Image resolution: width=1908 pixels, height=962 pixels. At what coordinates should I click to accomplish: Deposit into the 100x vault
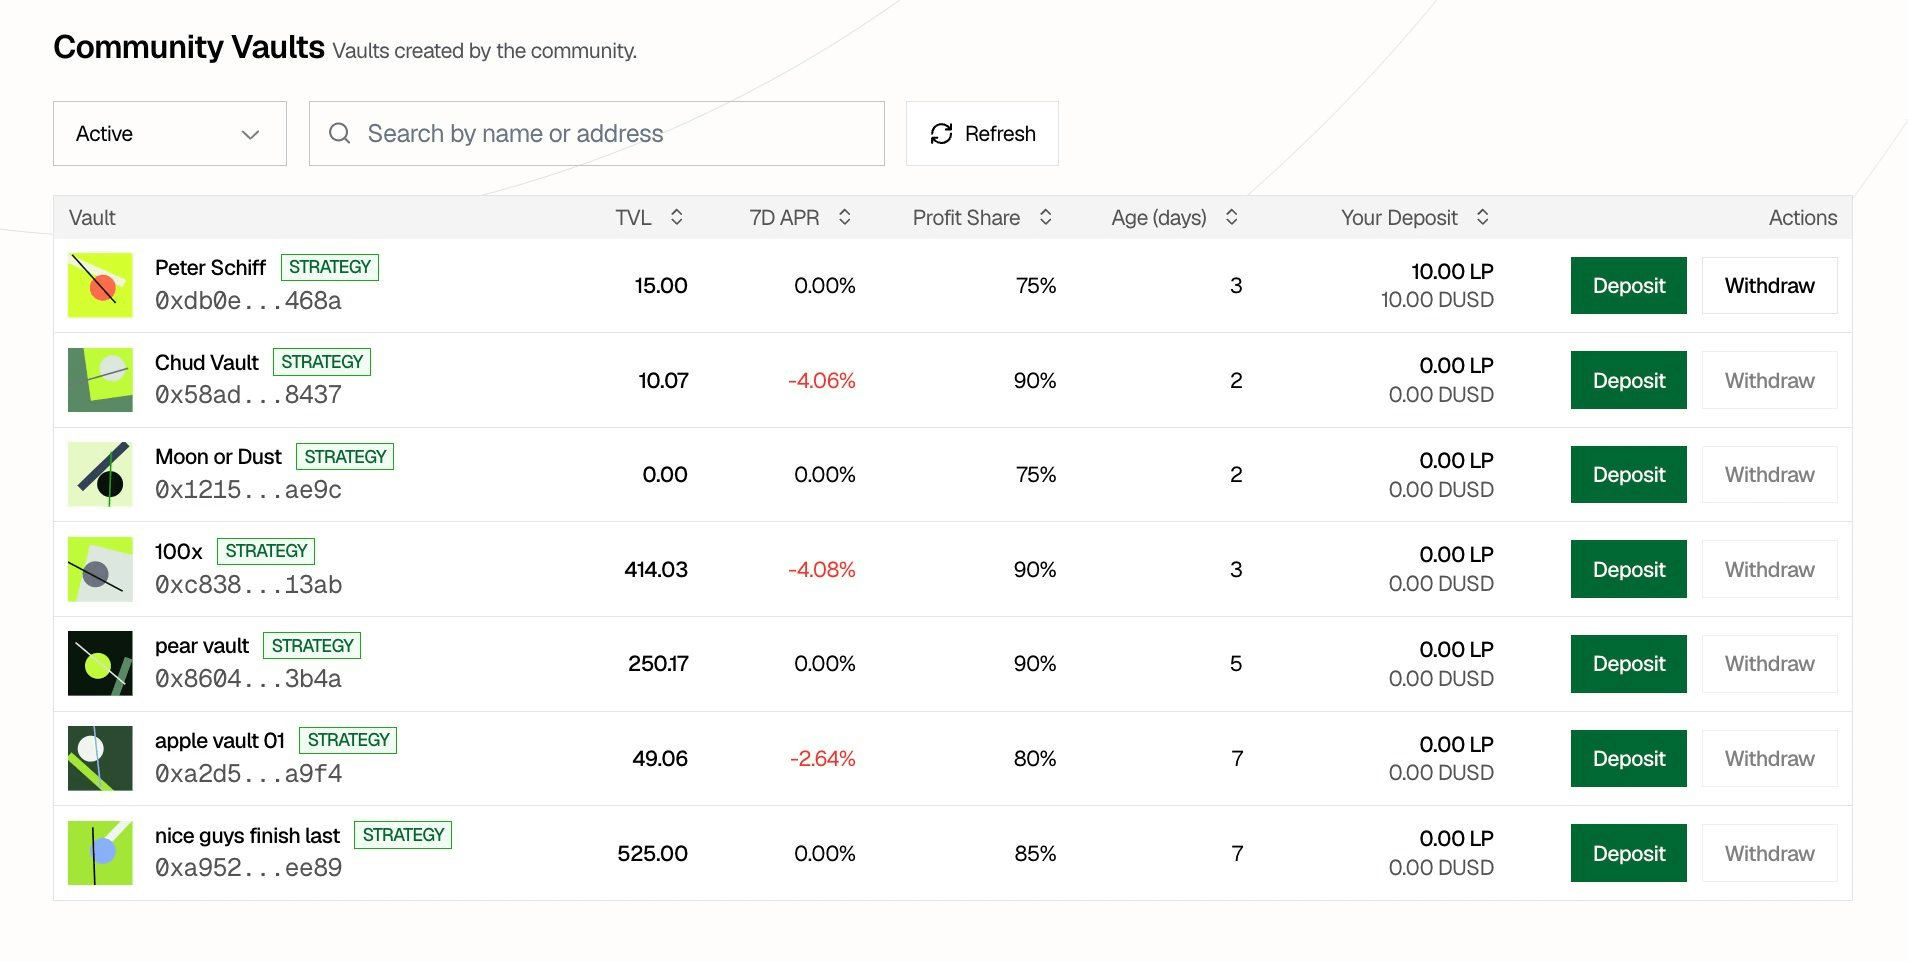tap(1628, 569)
